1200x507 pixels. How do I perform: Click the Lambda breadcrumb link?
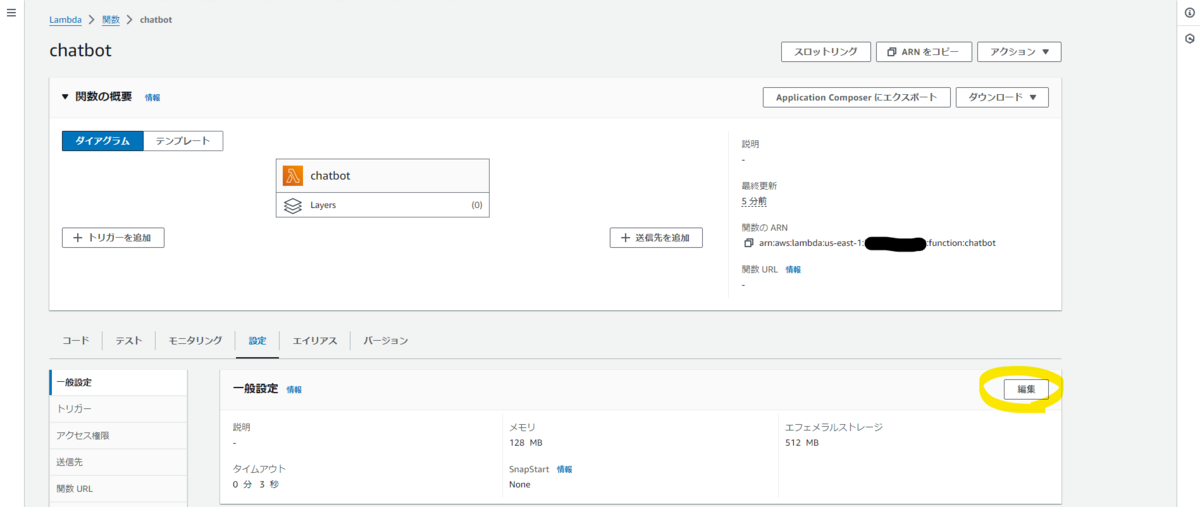click(x=66, y=20)
